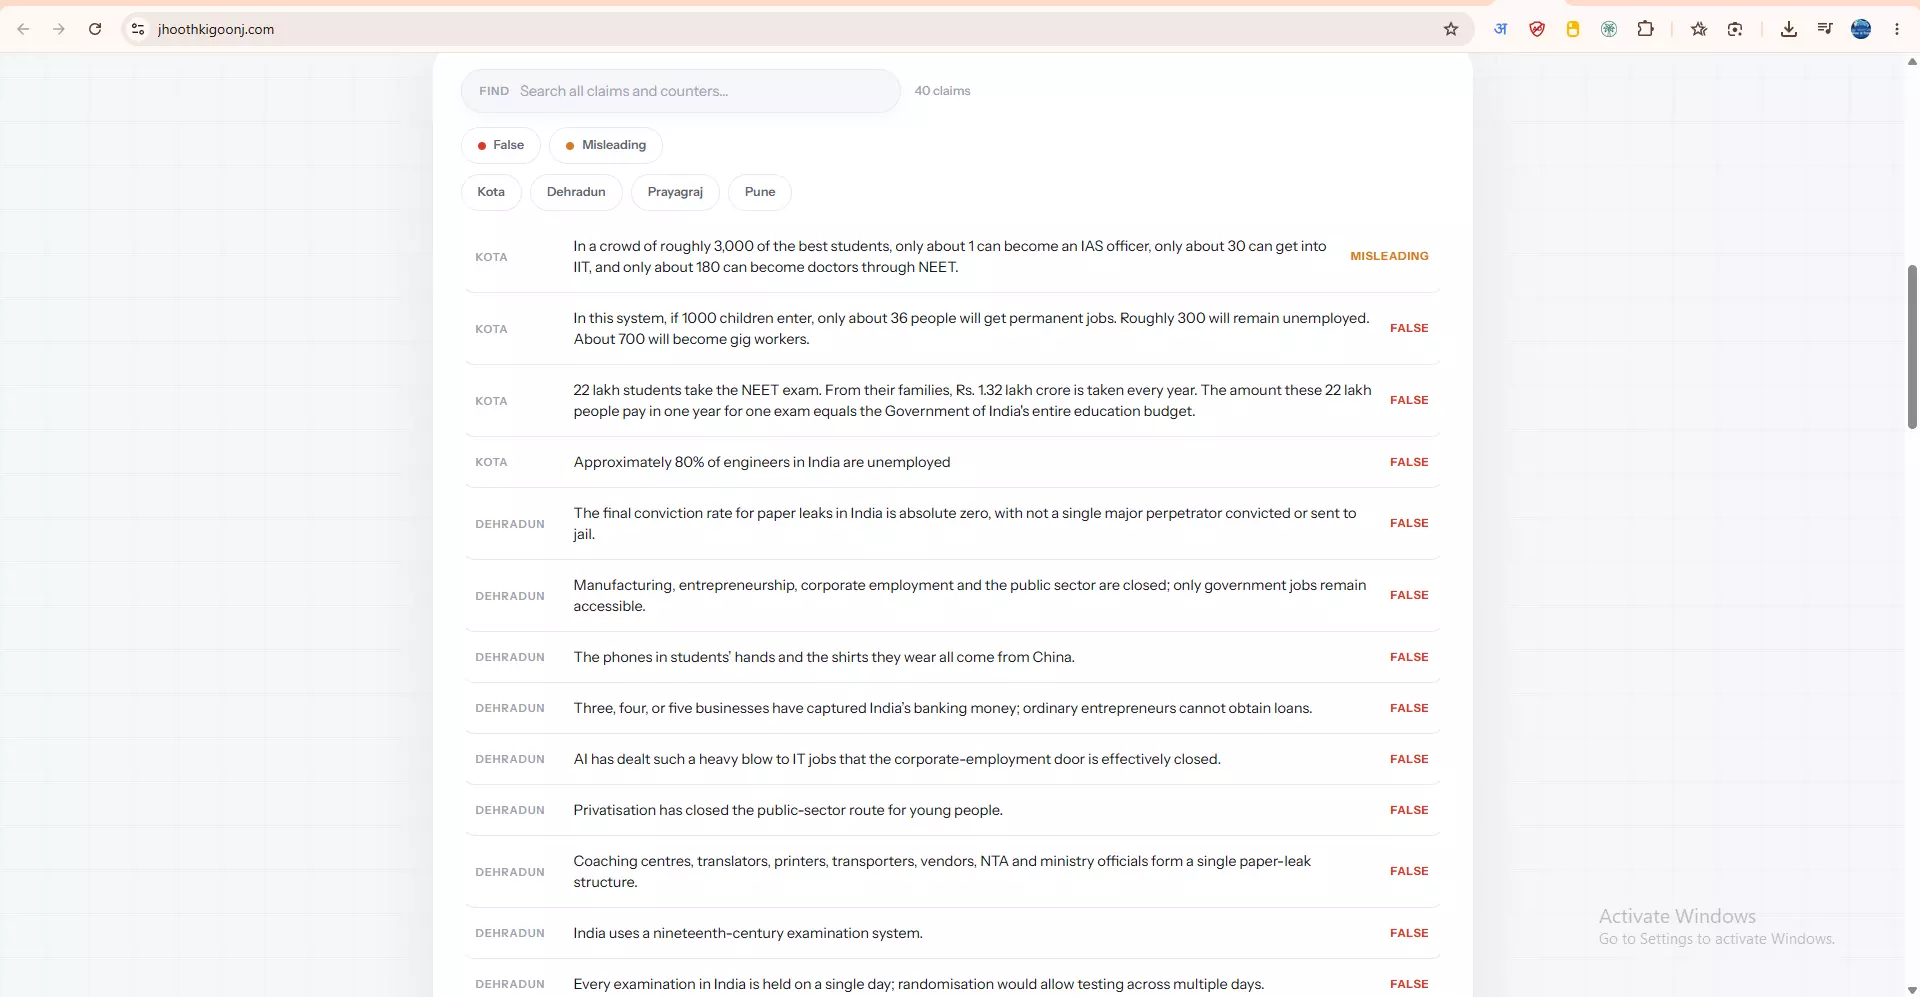Open the claim about businesses capturing banking money
Screen dimensions: 1920x997
(952, 708)
